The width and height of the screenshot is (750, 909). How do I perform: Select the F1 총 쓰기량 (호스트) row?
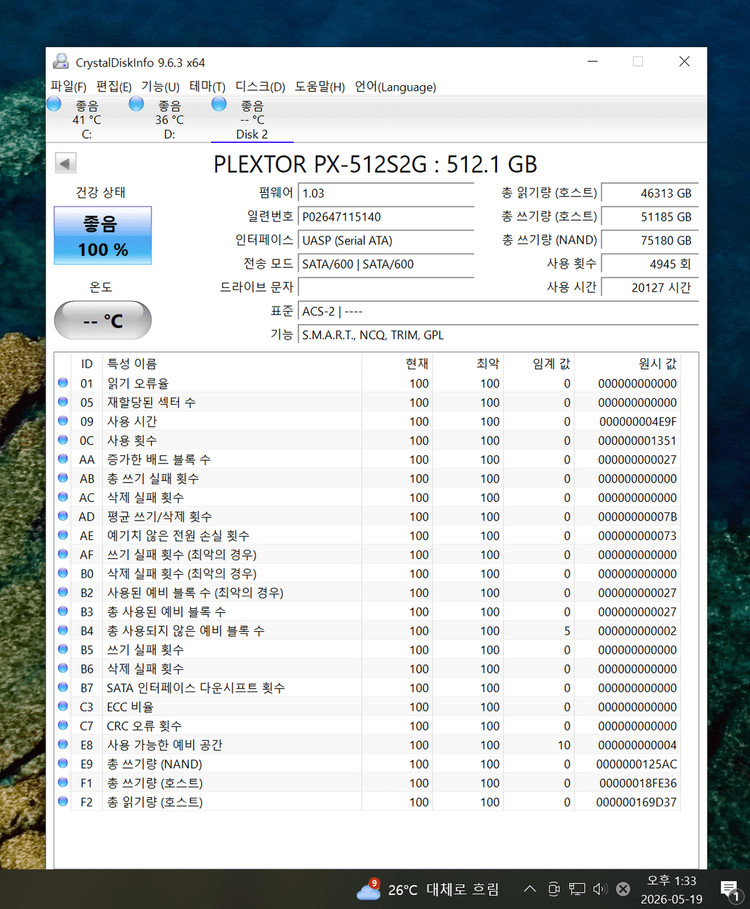click(x=367, y=783)
